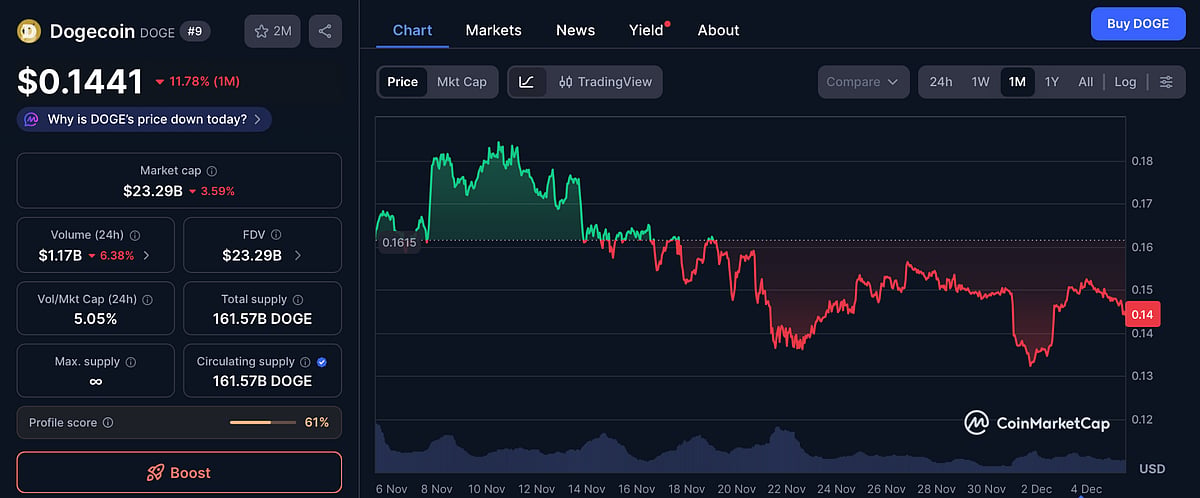This screenshot has height=498, width=1200.
Task: Switch to TradingView chart mode
Action: pos(604,82)
